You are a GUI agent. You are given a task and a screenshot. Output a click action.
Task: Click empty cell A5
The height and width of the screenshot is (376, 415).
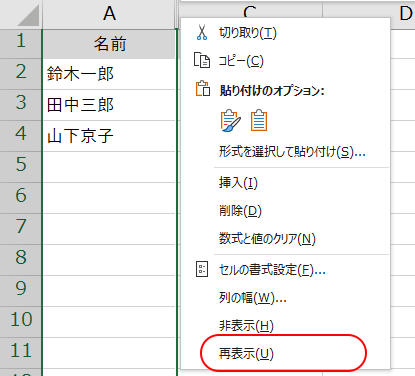click(x=109, y=167)
